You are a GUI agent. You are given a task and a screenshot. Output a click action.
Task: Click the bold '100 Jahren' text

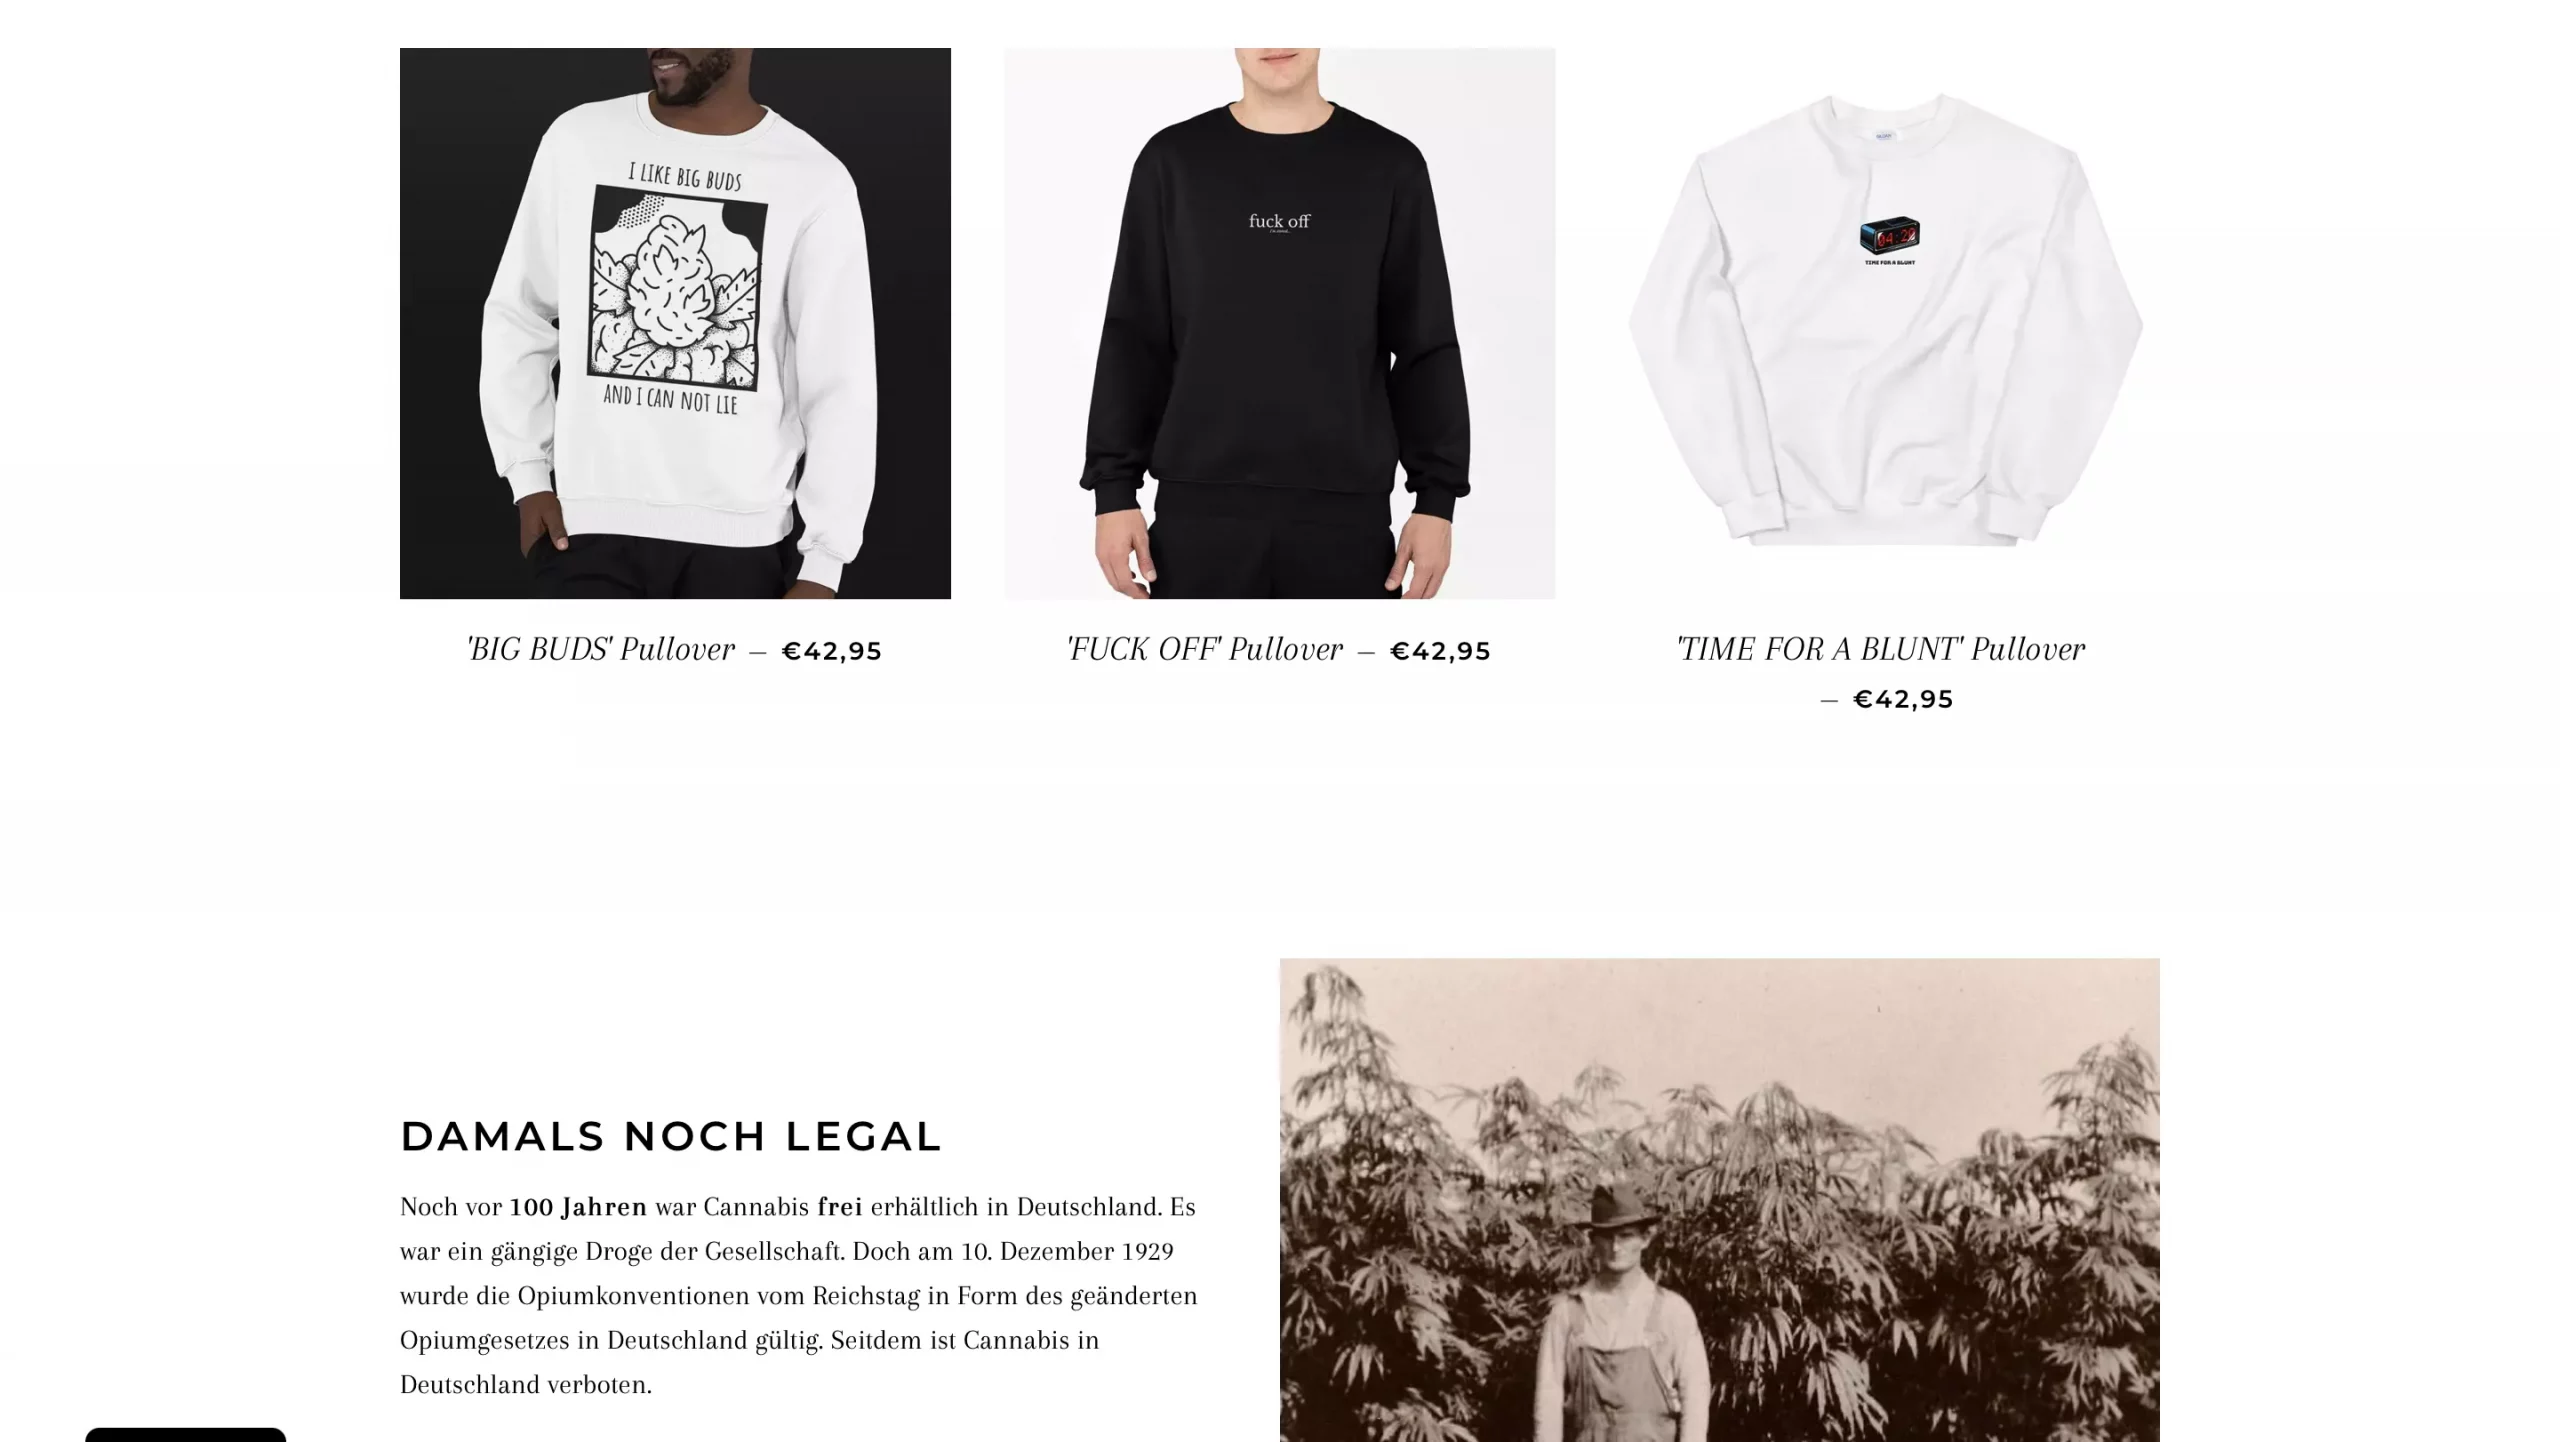tap(578, 1207)
